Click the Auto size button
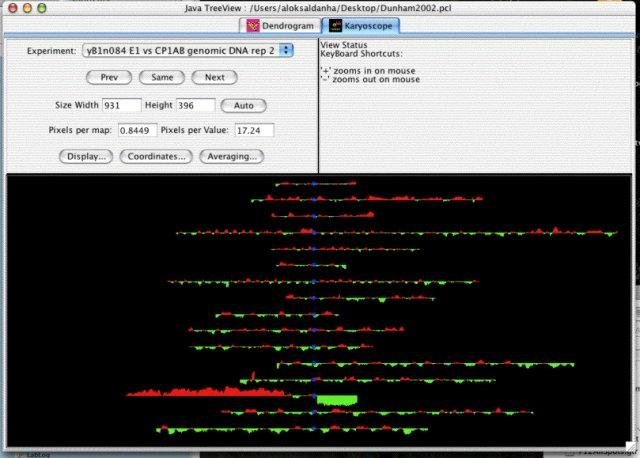This screenshot has width=640, height=458. 244,106
